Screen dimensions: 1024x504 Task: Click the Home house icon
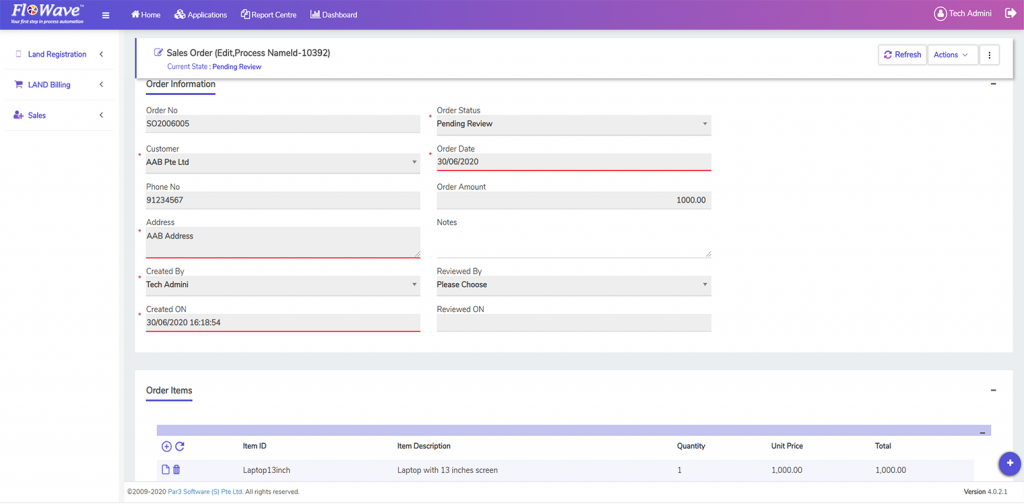135,14
